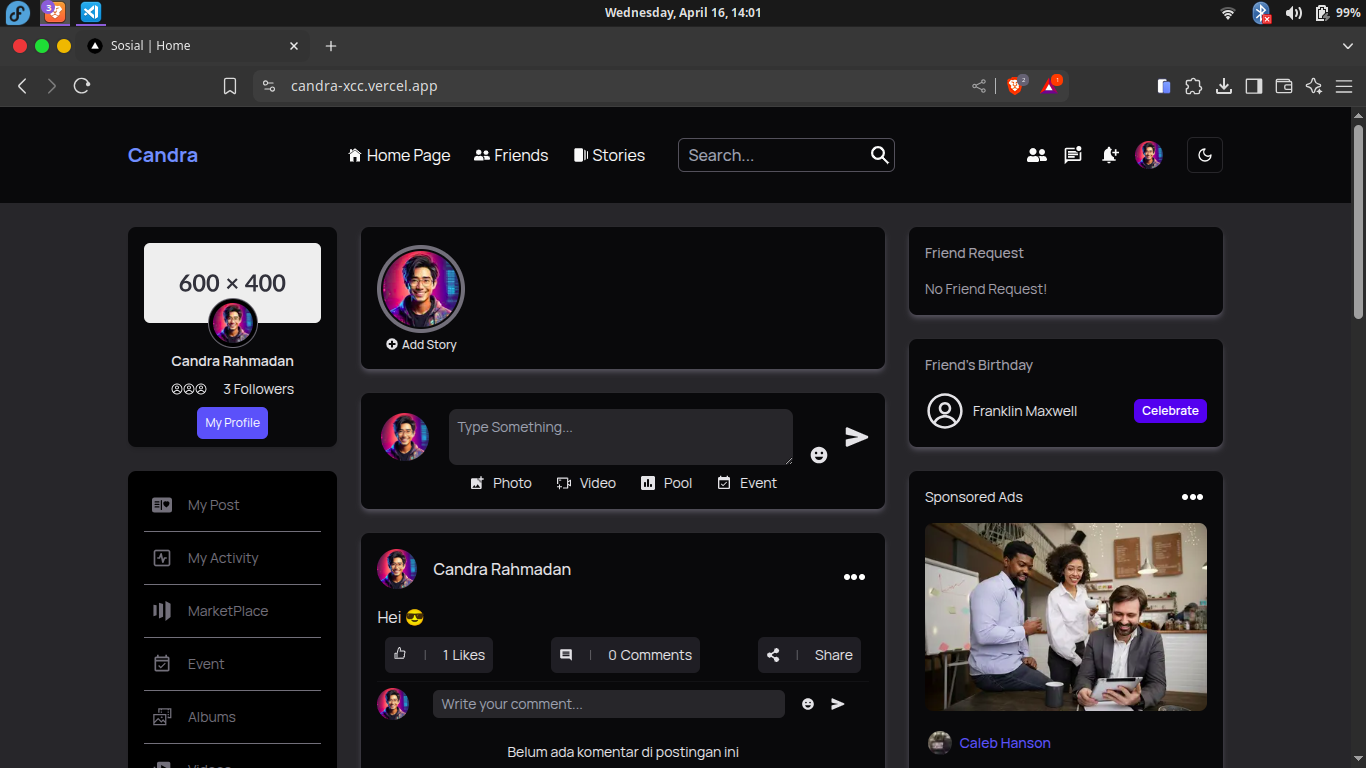Open the user avatar menu in navbar
Viewport: 1366px width, 768px height.
[x=1149, y=155]
